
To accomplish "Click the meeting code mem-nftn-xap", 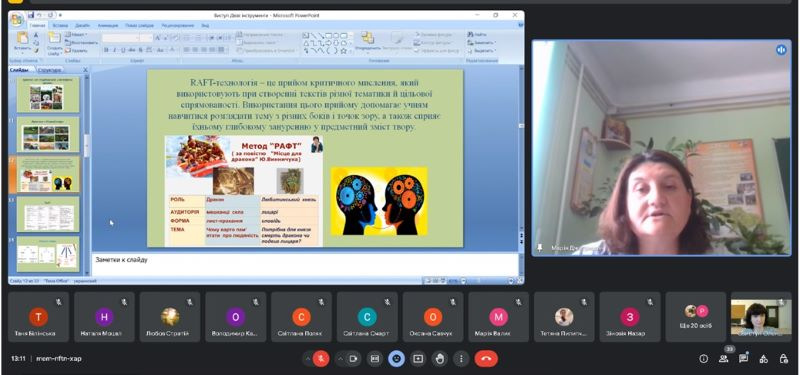I will coord(59,359).
